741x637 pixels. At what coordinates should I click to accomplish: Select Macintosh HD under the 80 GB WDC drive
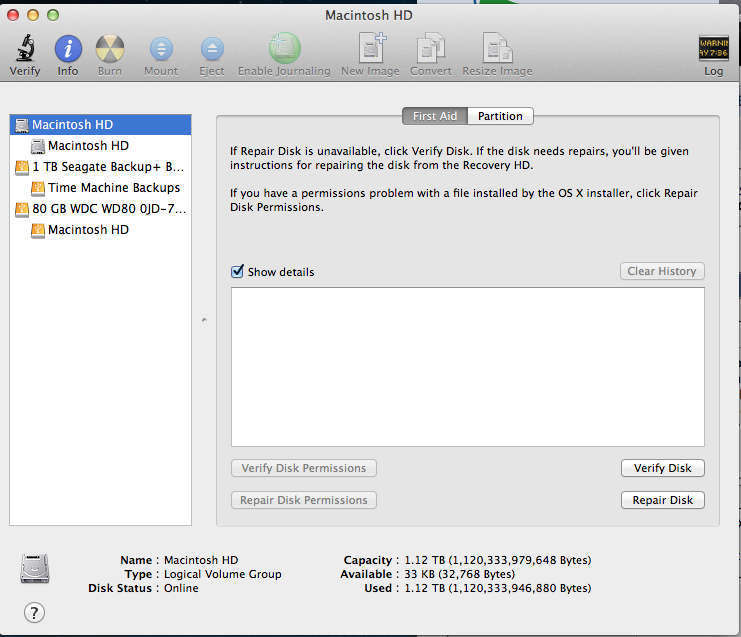[100, 230]
